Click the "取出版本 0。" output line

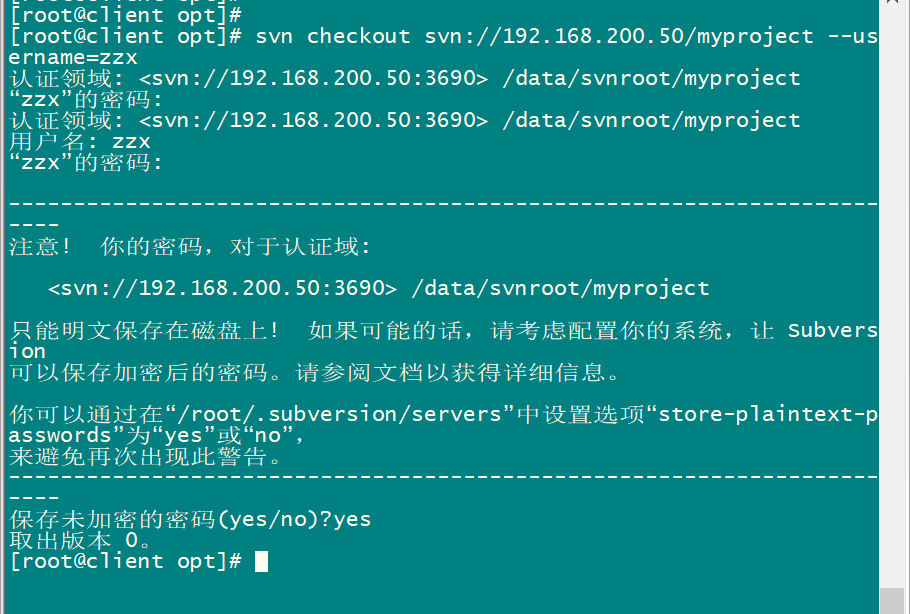pyautogui.click(x=80, y=540)
